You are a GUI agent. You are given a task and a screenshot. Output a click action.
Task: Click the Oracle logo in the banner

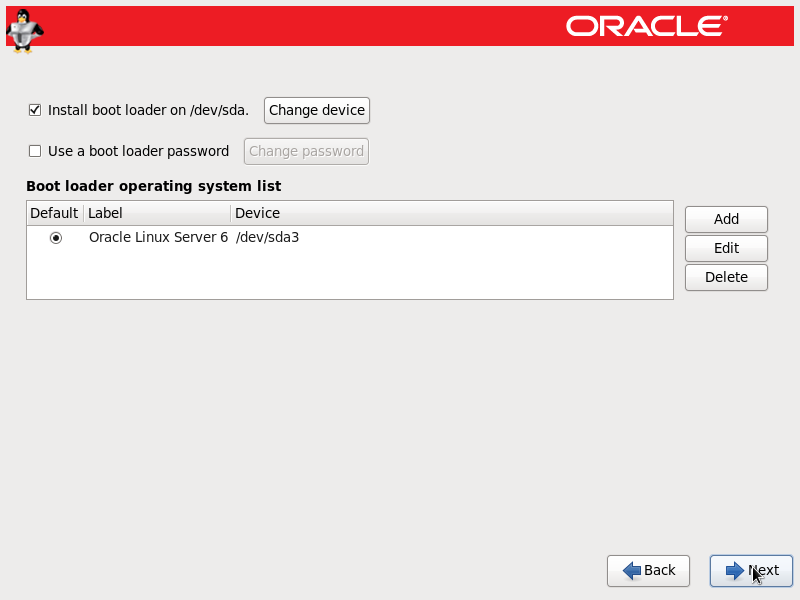647,26
